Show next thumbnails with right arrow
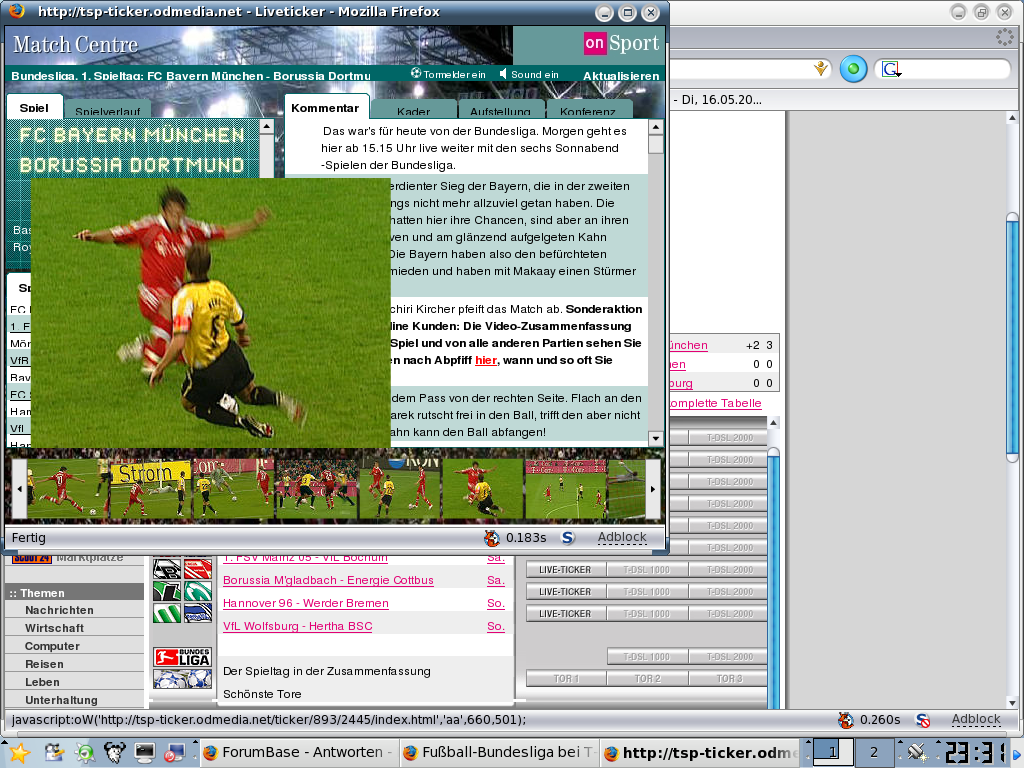 [x=652, y=488]
